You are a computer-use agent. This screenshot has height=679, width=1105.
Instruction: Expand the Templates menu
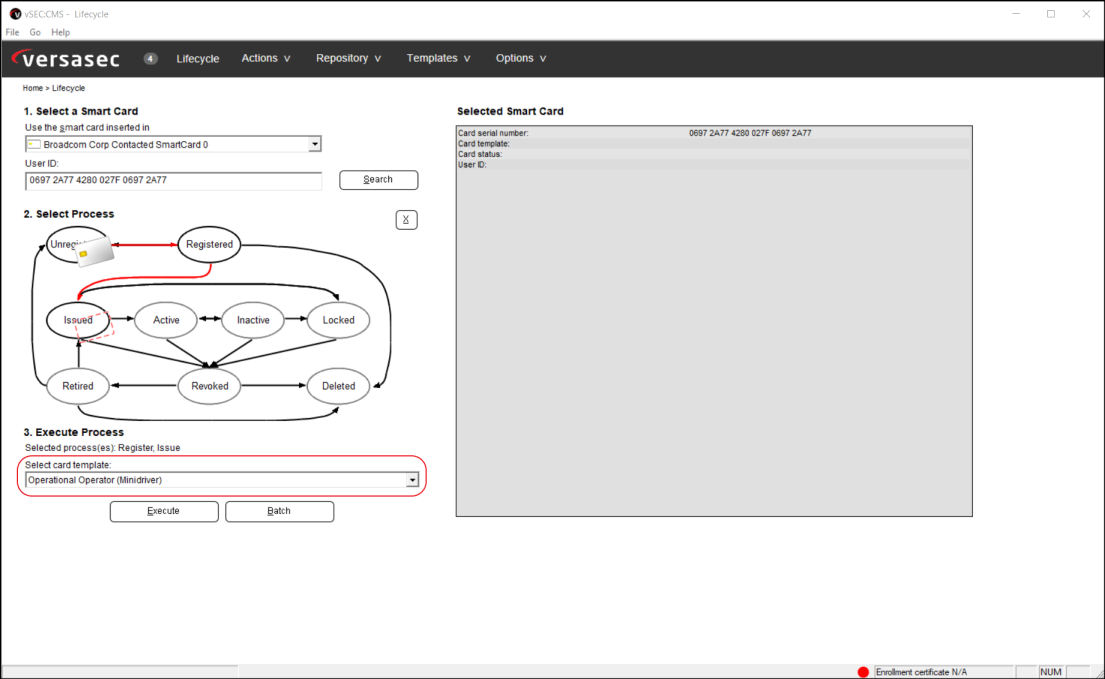pos(438,58)
